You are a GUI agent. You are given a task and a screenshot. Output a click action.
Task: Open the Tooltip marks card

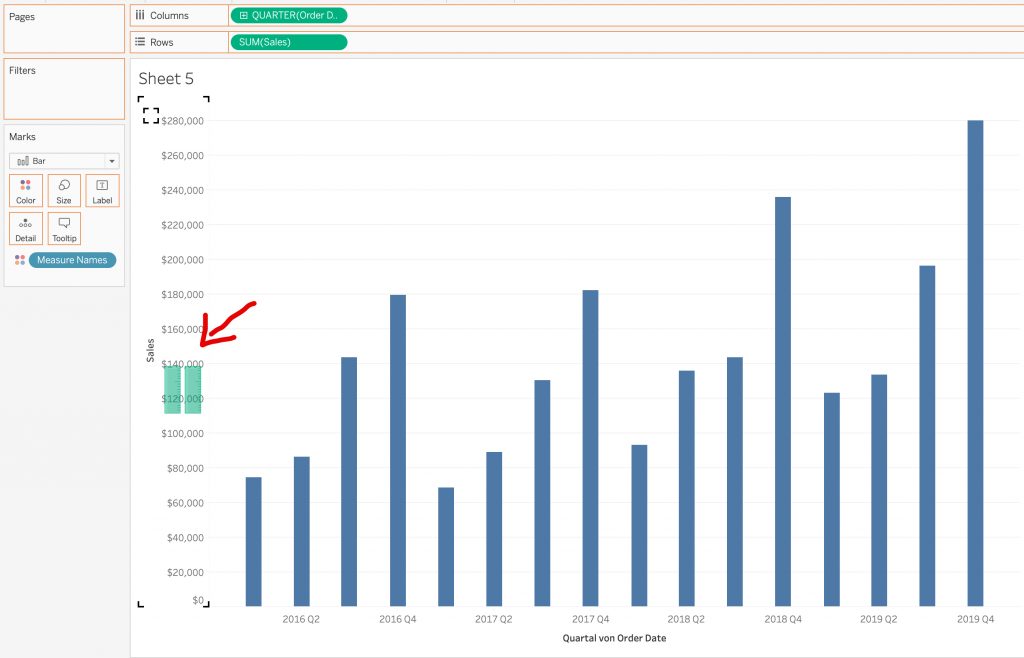pos(64,228)
